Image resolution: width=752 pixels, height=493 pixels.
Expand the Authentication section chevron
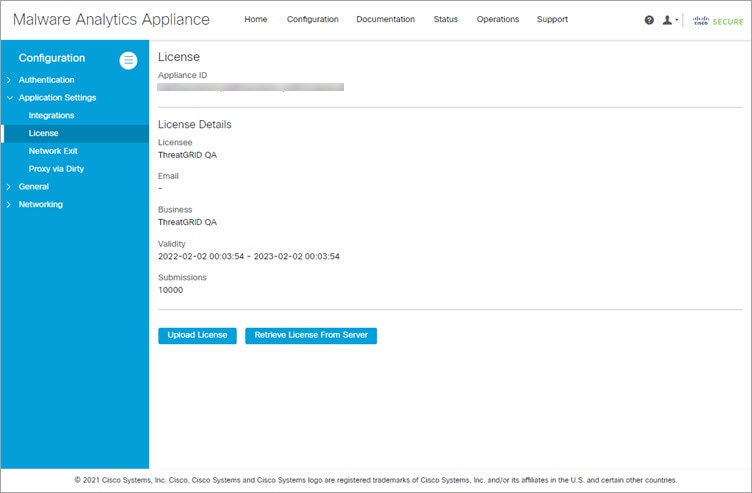click(9, 80)
